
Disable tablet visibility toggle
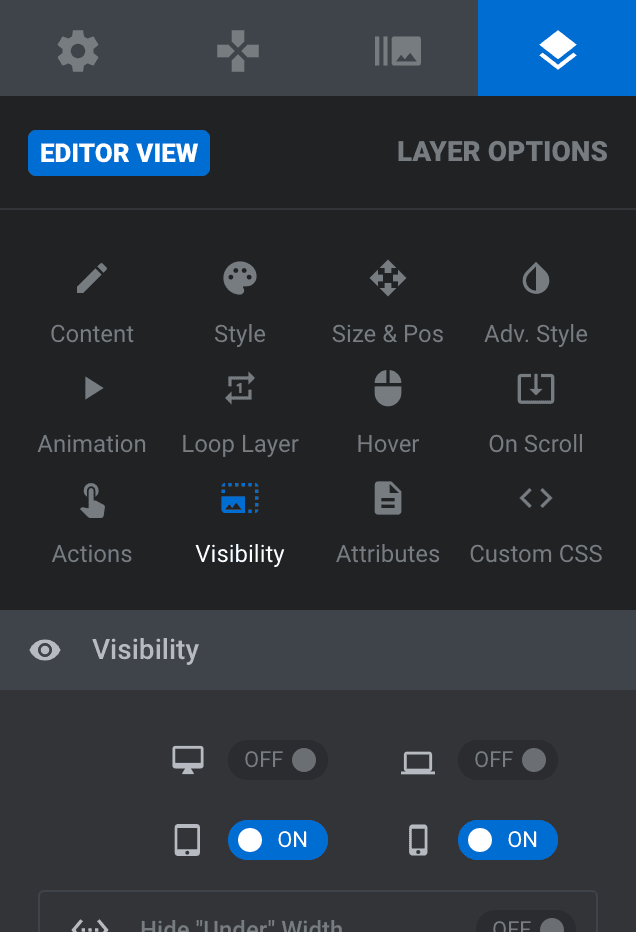coord(278,840)
